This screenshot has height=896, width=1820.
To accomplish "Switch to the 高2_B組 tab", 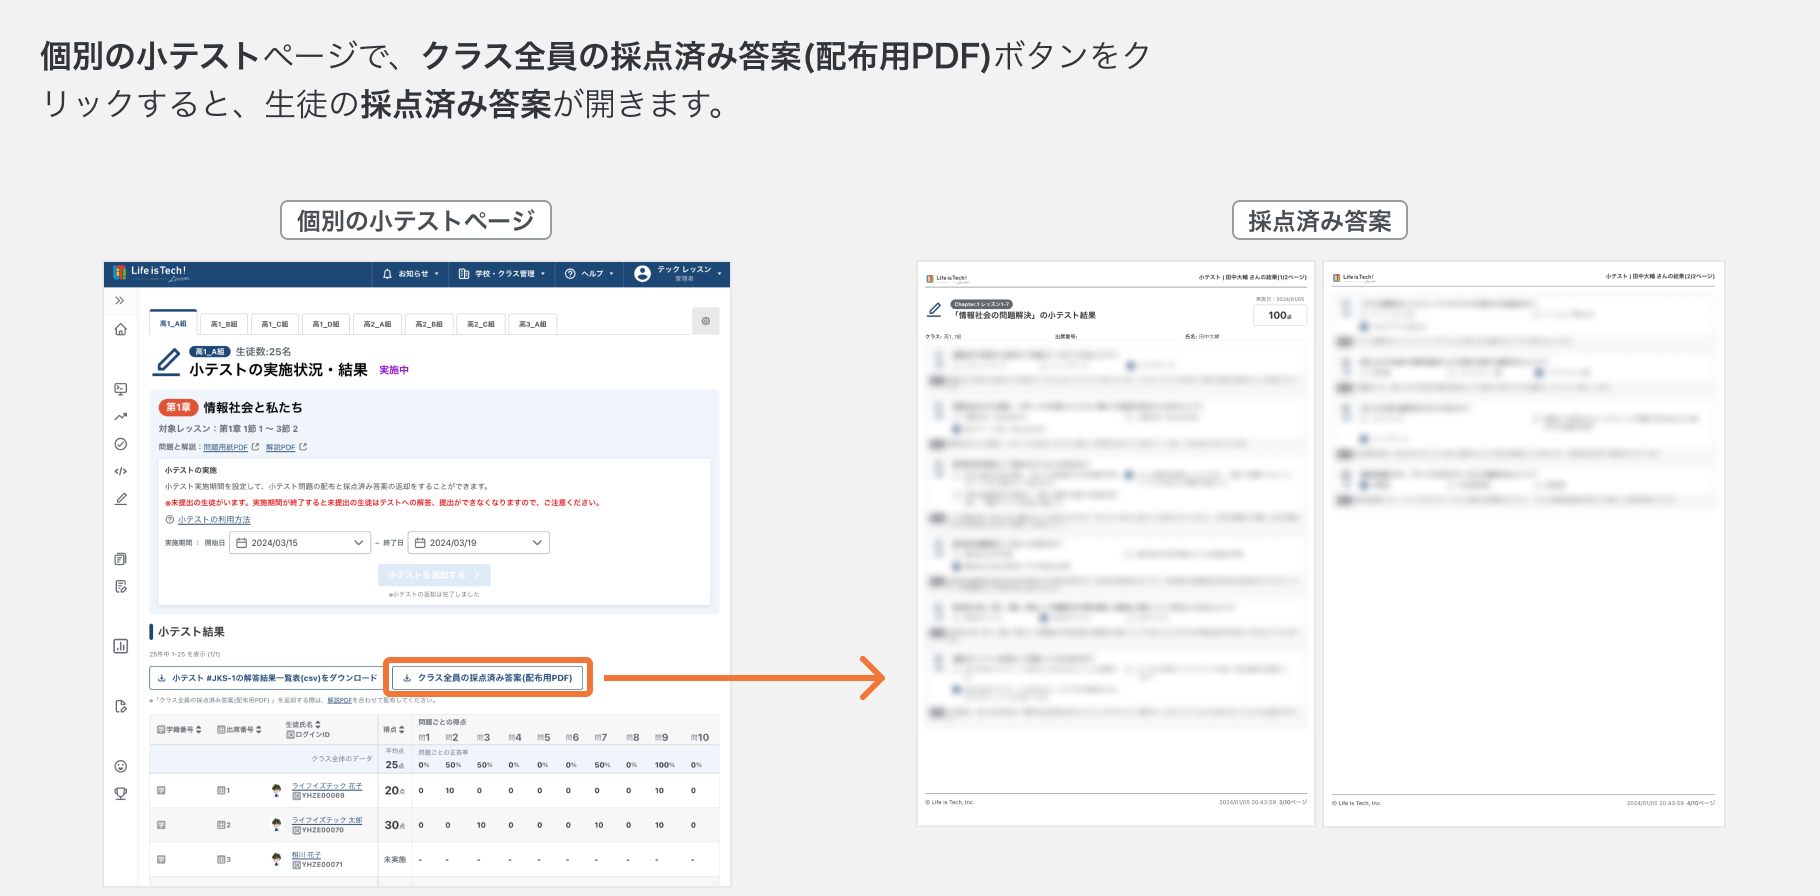I will click(x=429, y=324).
